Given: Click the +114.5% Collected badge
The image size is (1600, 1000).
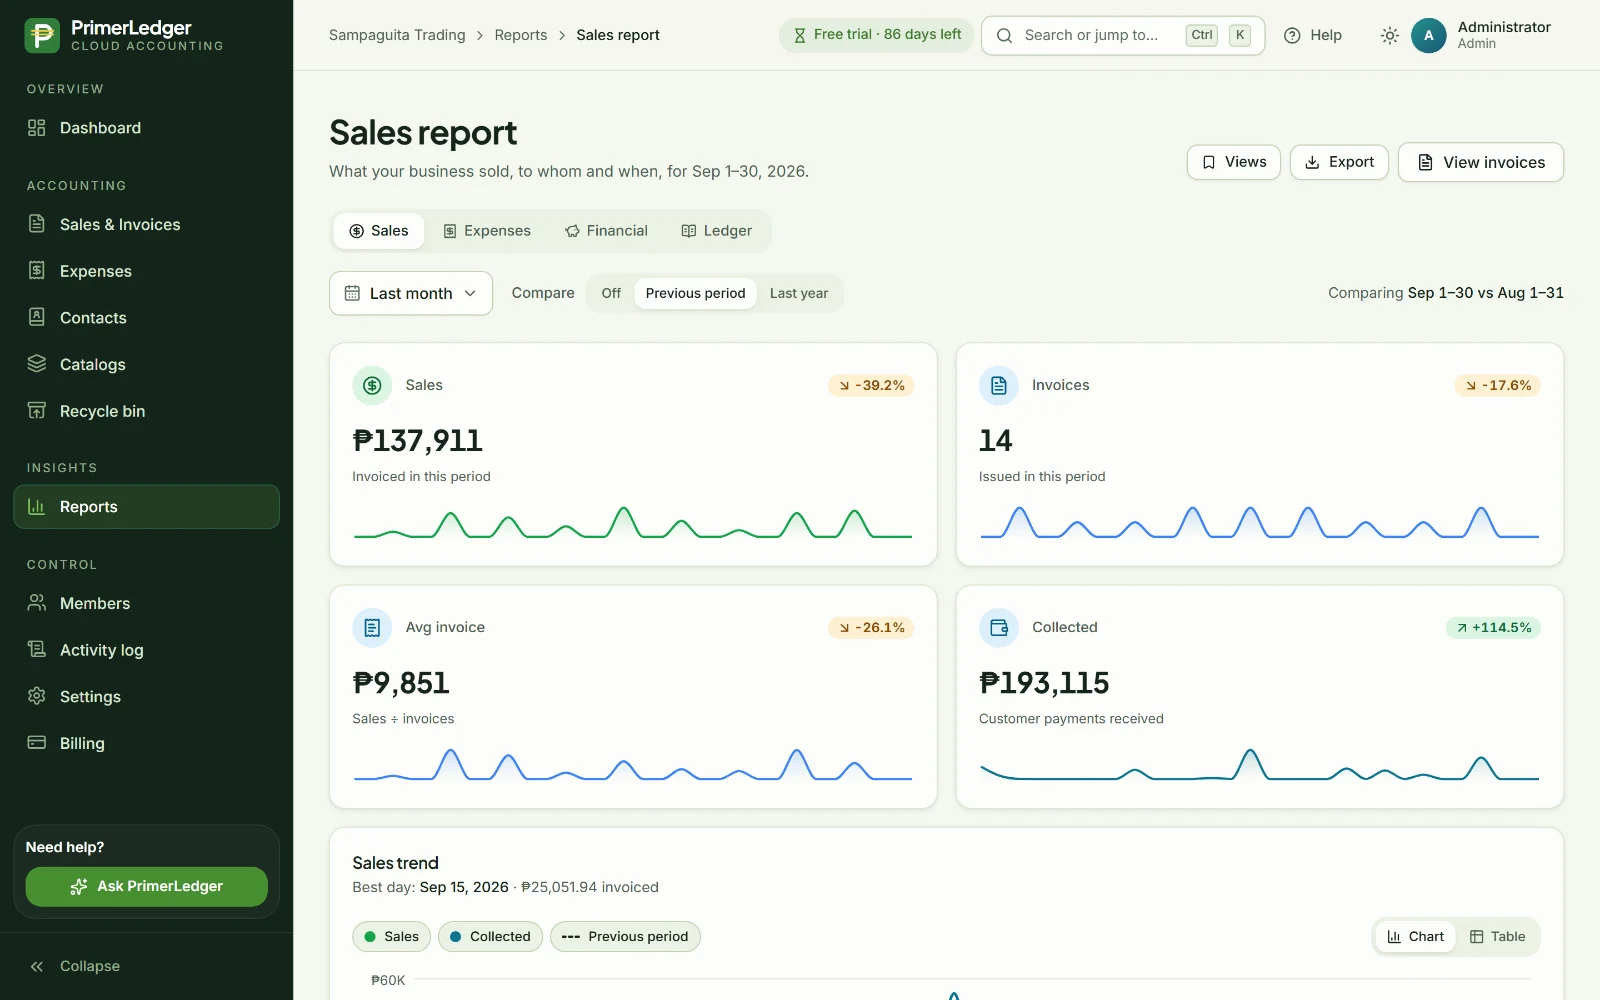Looking at the screenshot, I should (1493, 627).
